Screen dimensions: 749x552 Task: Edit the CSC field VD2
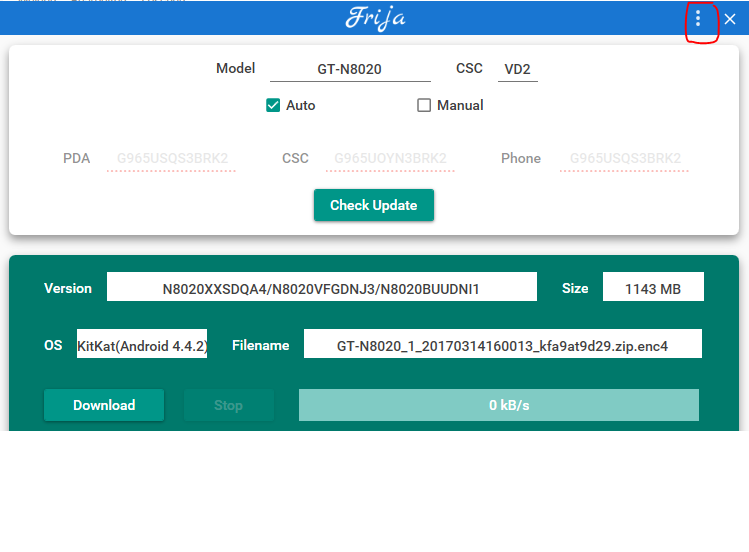click(x=518, y=70)
